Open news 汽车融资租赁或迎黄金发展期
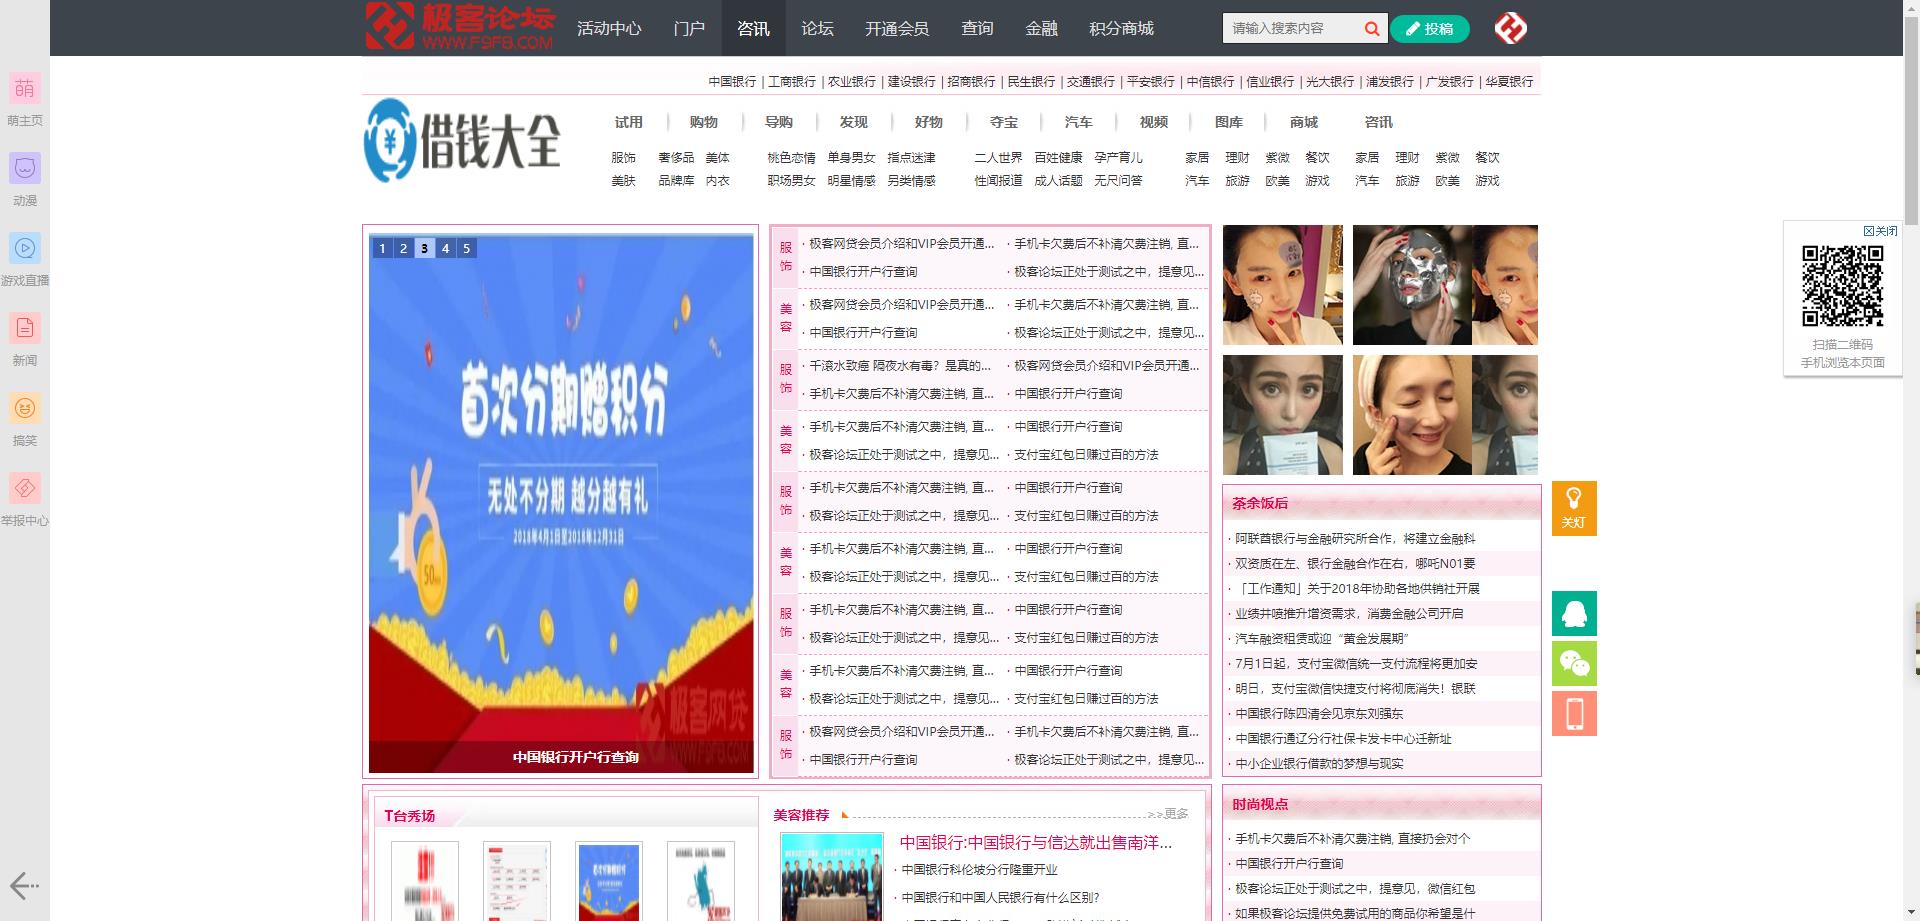 coord(1321,639)
